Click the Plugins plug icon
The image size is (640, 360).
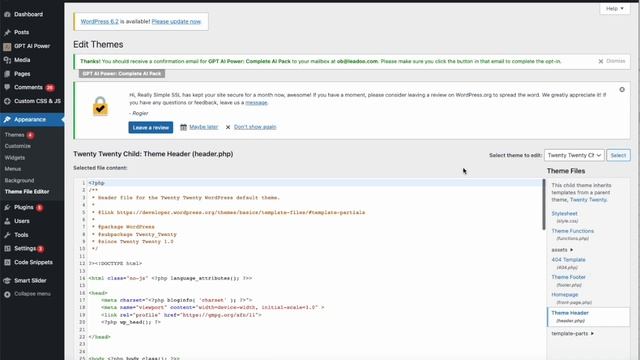[x=7, y=207]
